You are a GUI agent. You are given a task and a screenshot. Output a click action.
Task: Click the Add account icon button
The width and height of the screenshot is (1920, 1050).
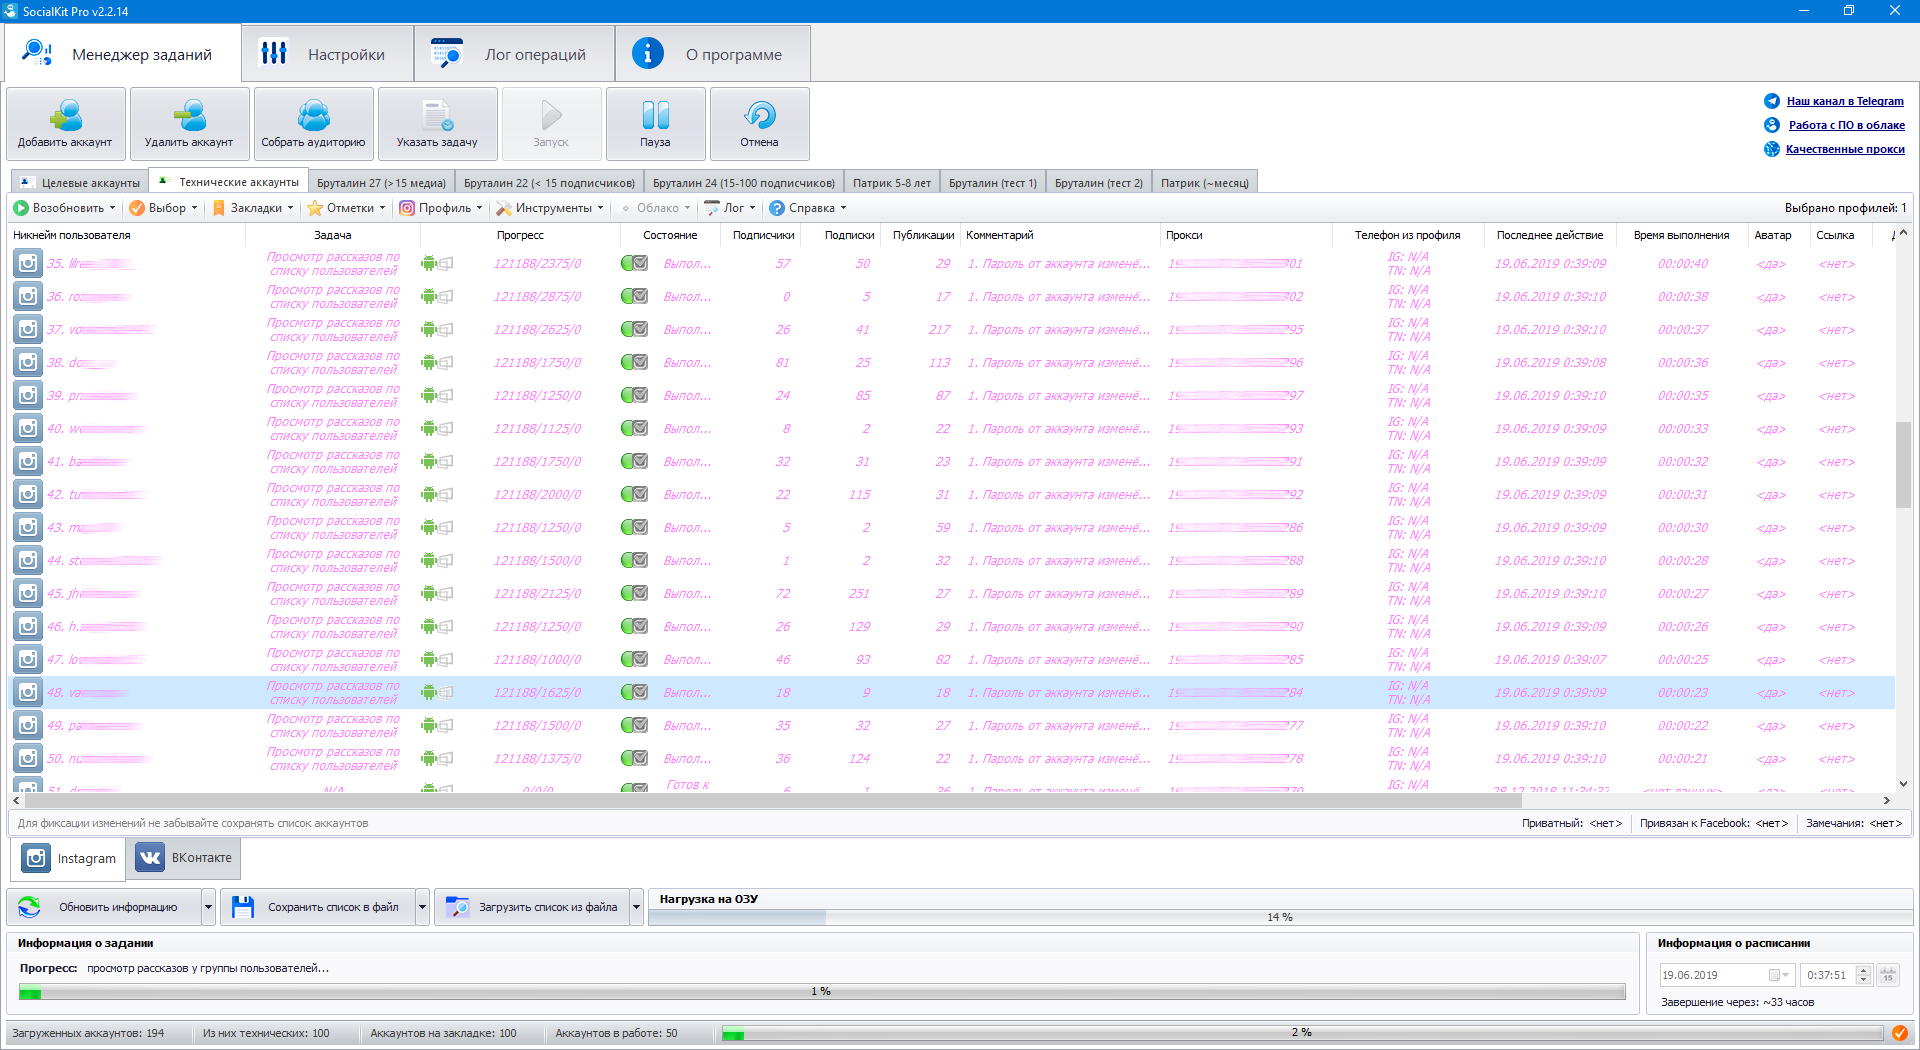click(x=66, y=124)
